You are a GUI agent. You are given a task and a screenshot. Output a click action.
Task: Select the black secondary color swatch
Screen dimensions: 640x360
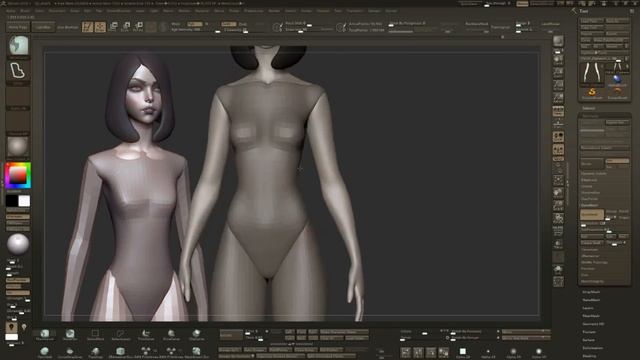click(11, 201)
